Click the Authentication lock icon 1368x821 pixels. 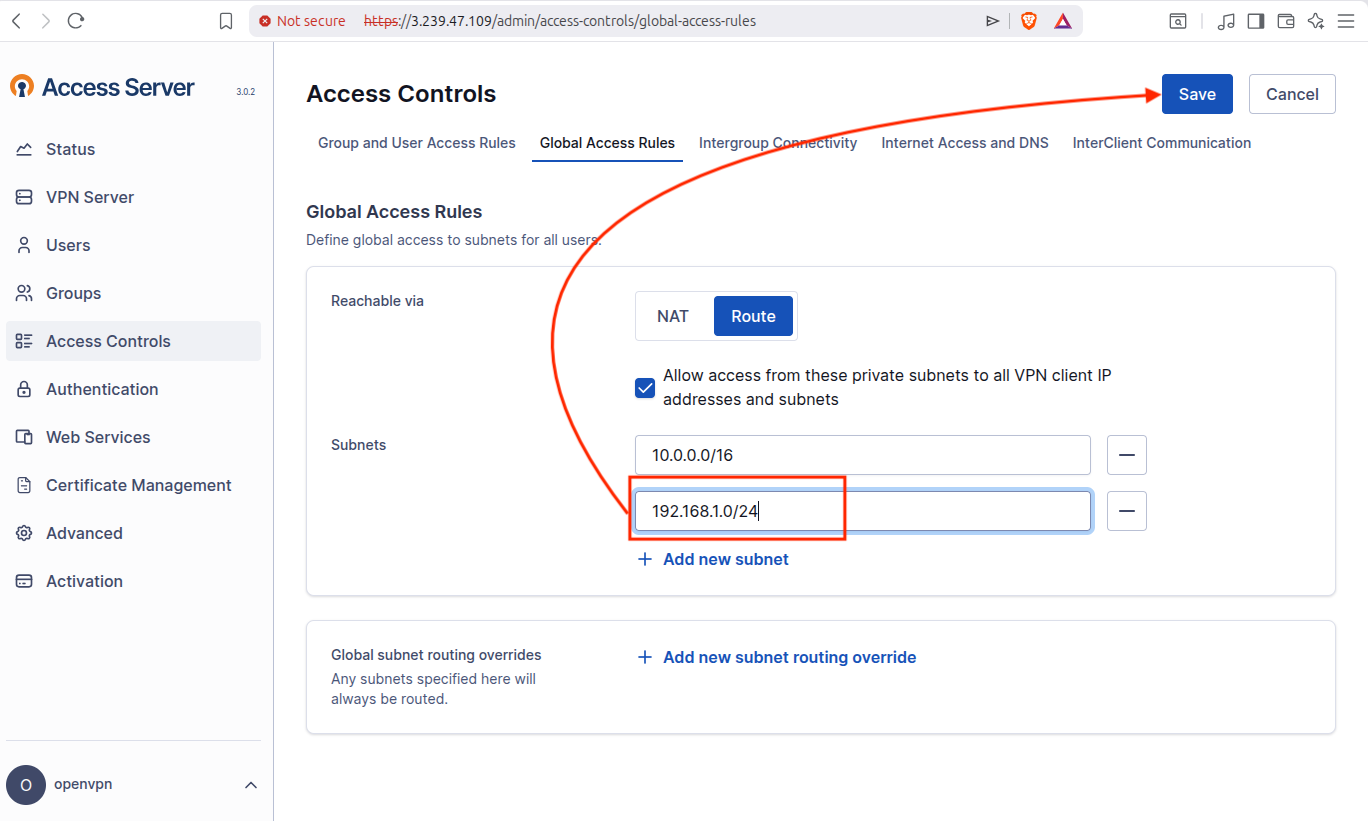tap(24, 389)
